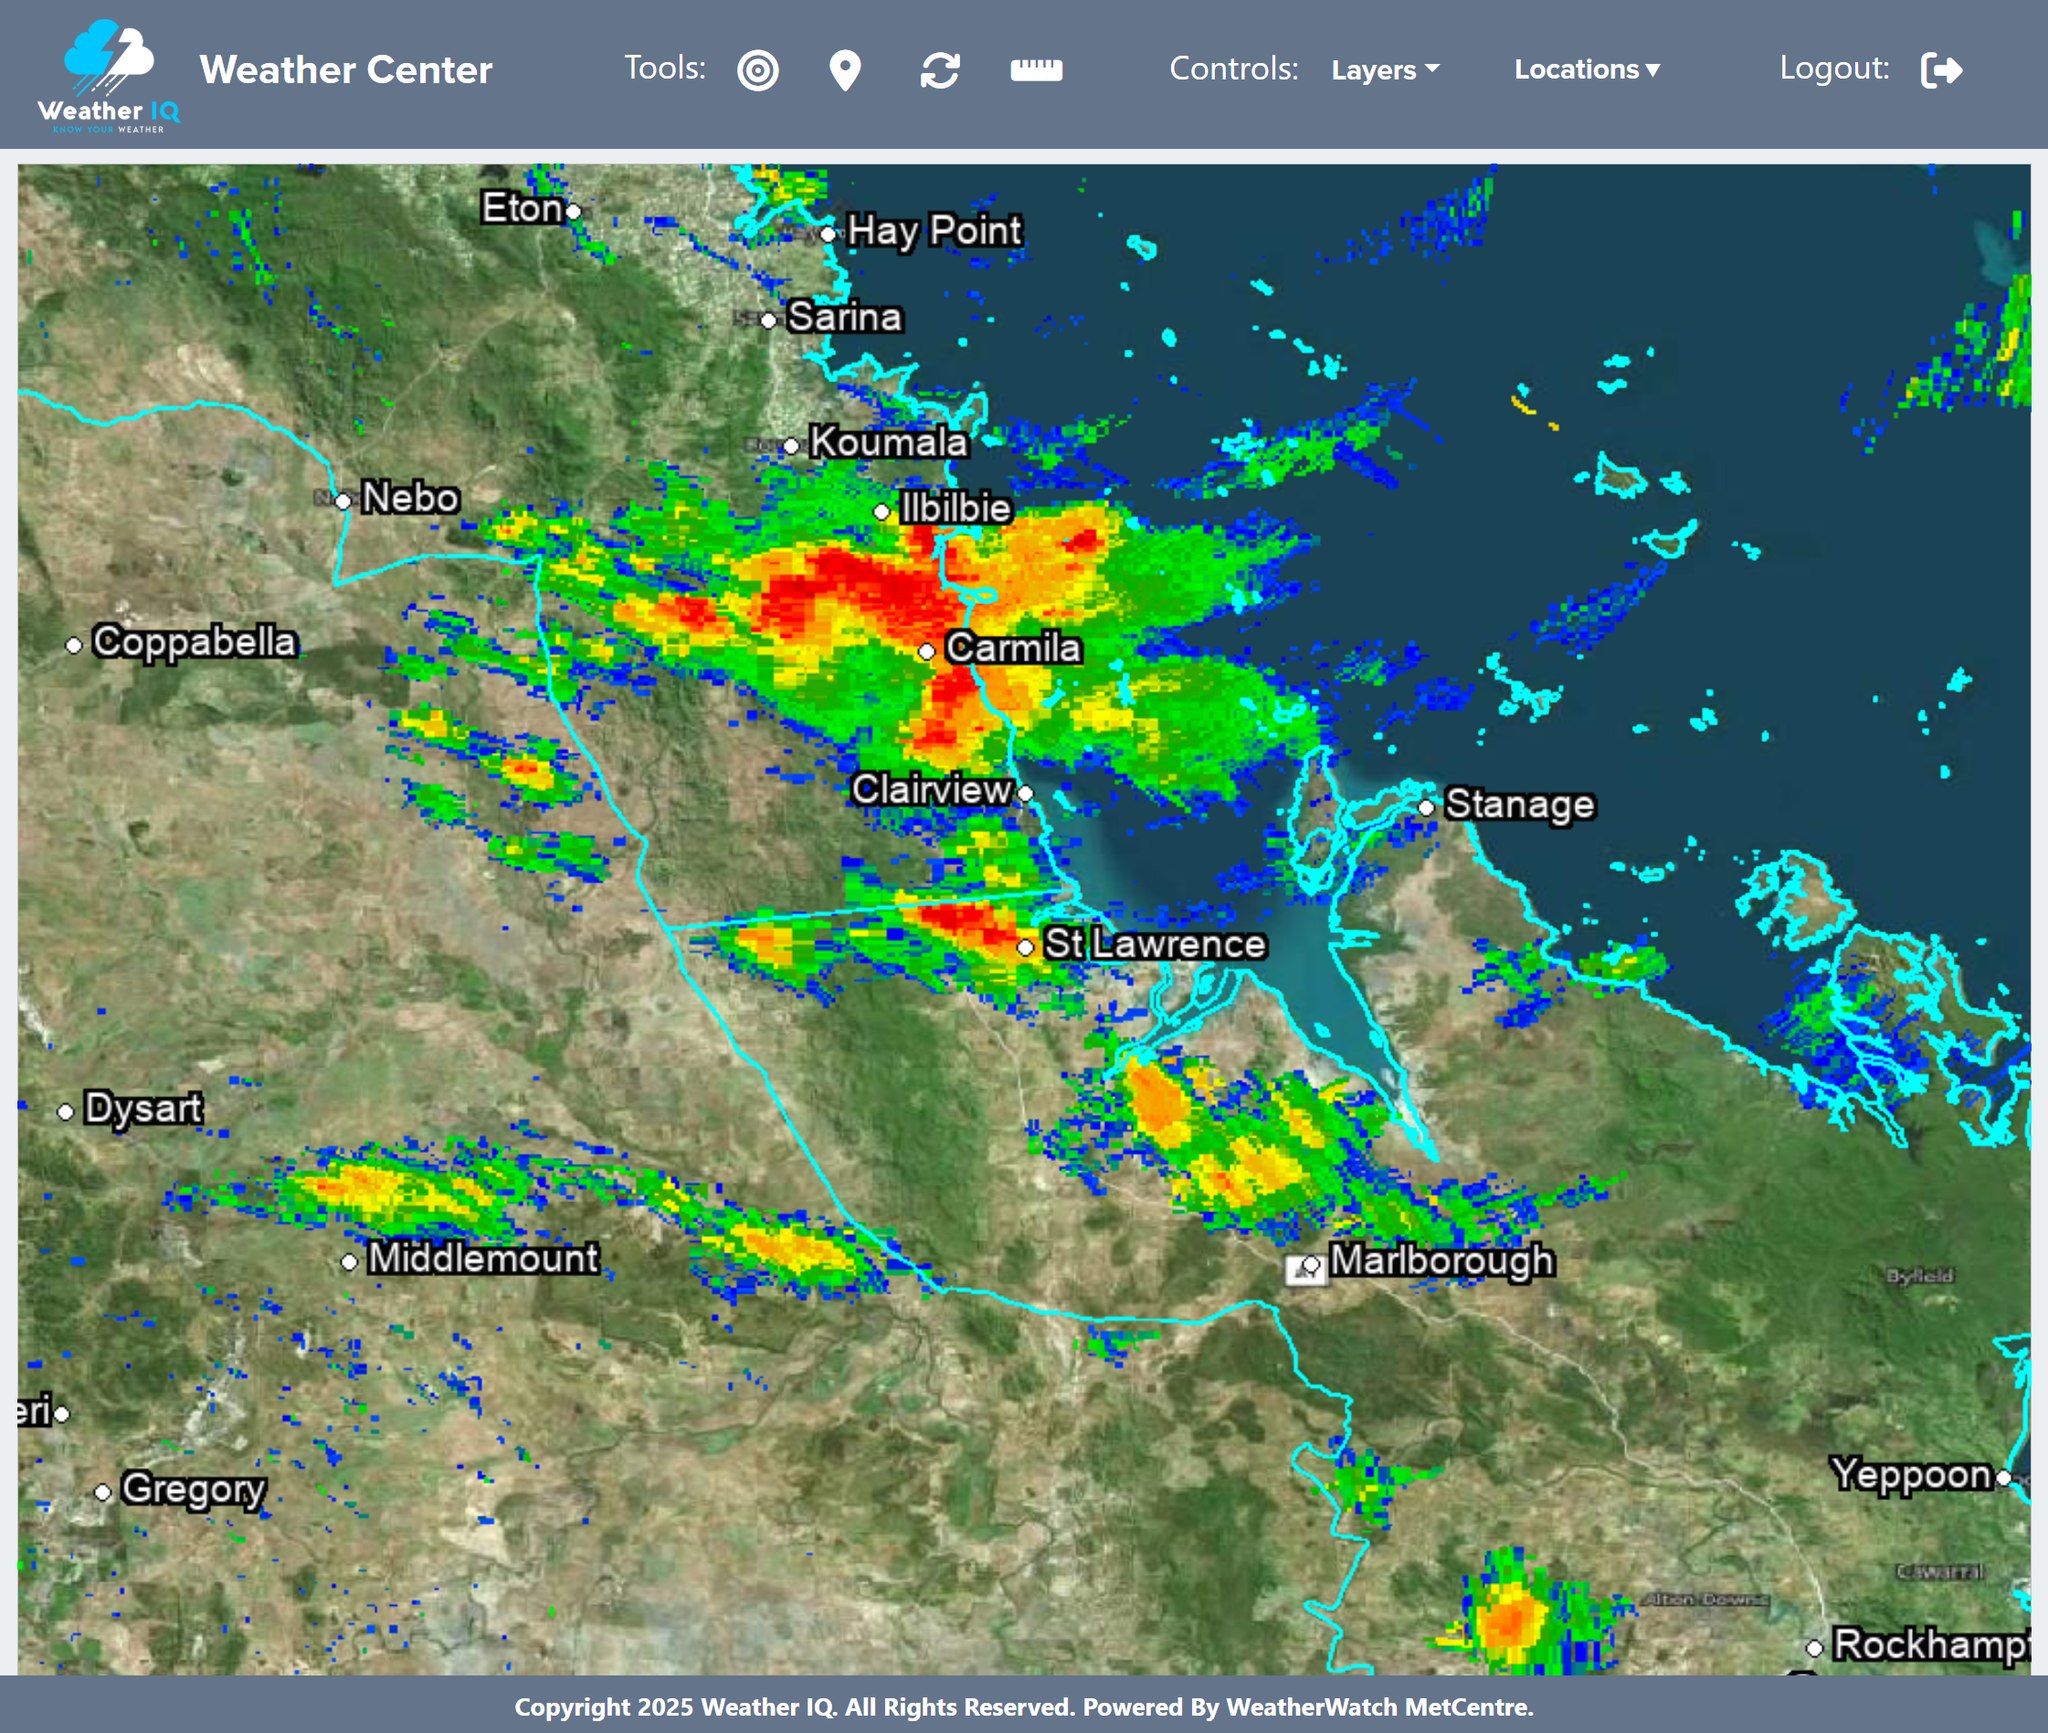Click the Yeppoon town label
The height and width of the screenshot is (1733, 2048).
[1912, 1475]
